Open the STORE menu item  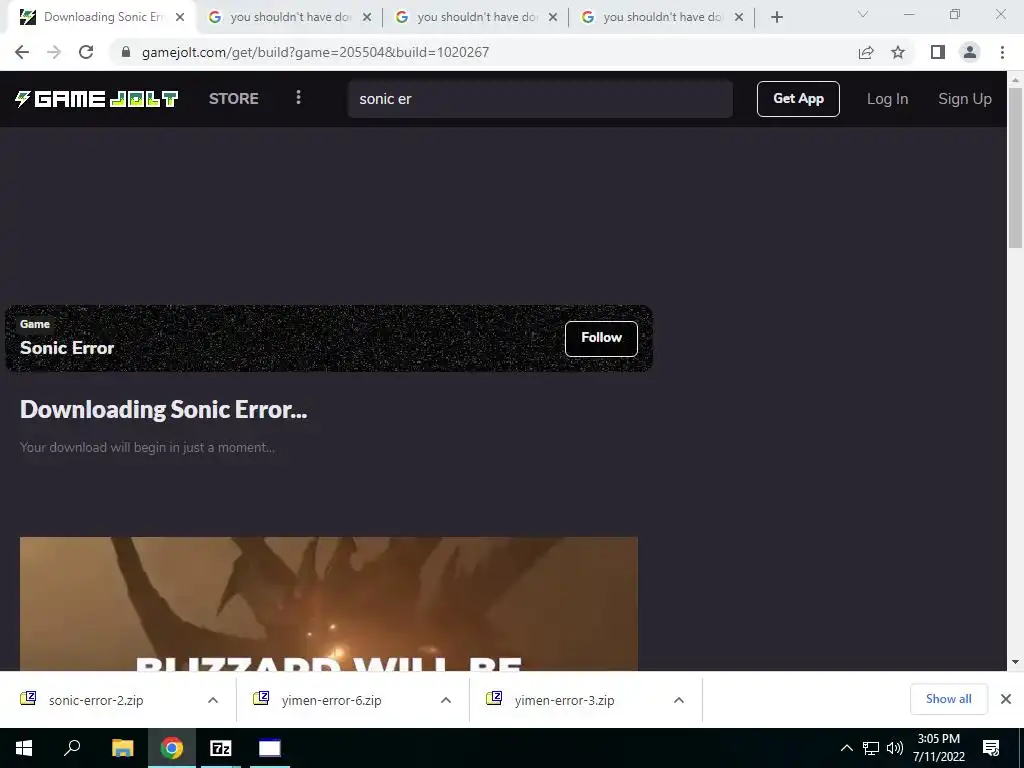234,99
